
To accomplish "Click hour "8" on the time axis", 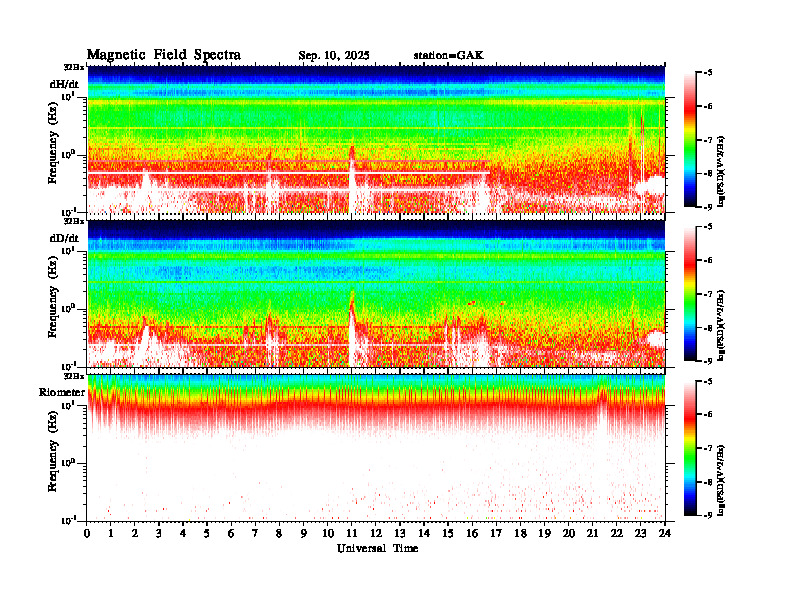I will (279, 533).
